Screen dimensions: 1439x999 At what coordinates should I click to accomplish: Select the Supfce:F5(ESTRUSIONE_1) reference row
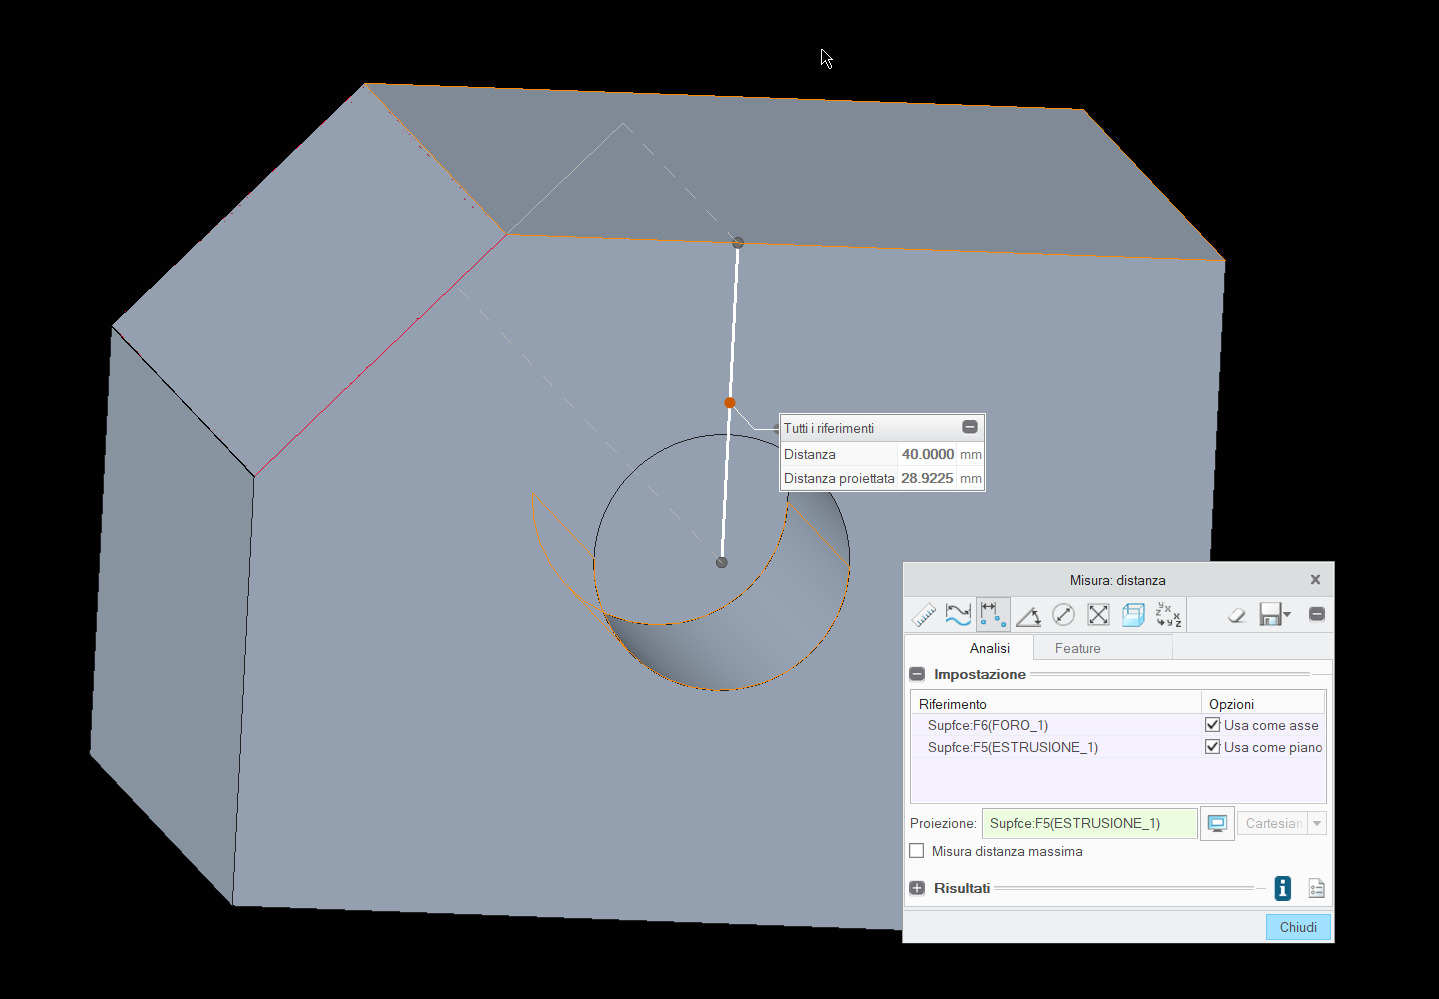1056,747
